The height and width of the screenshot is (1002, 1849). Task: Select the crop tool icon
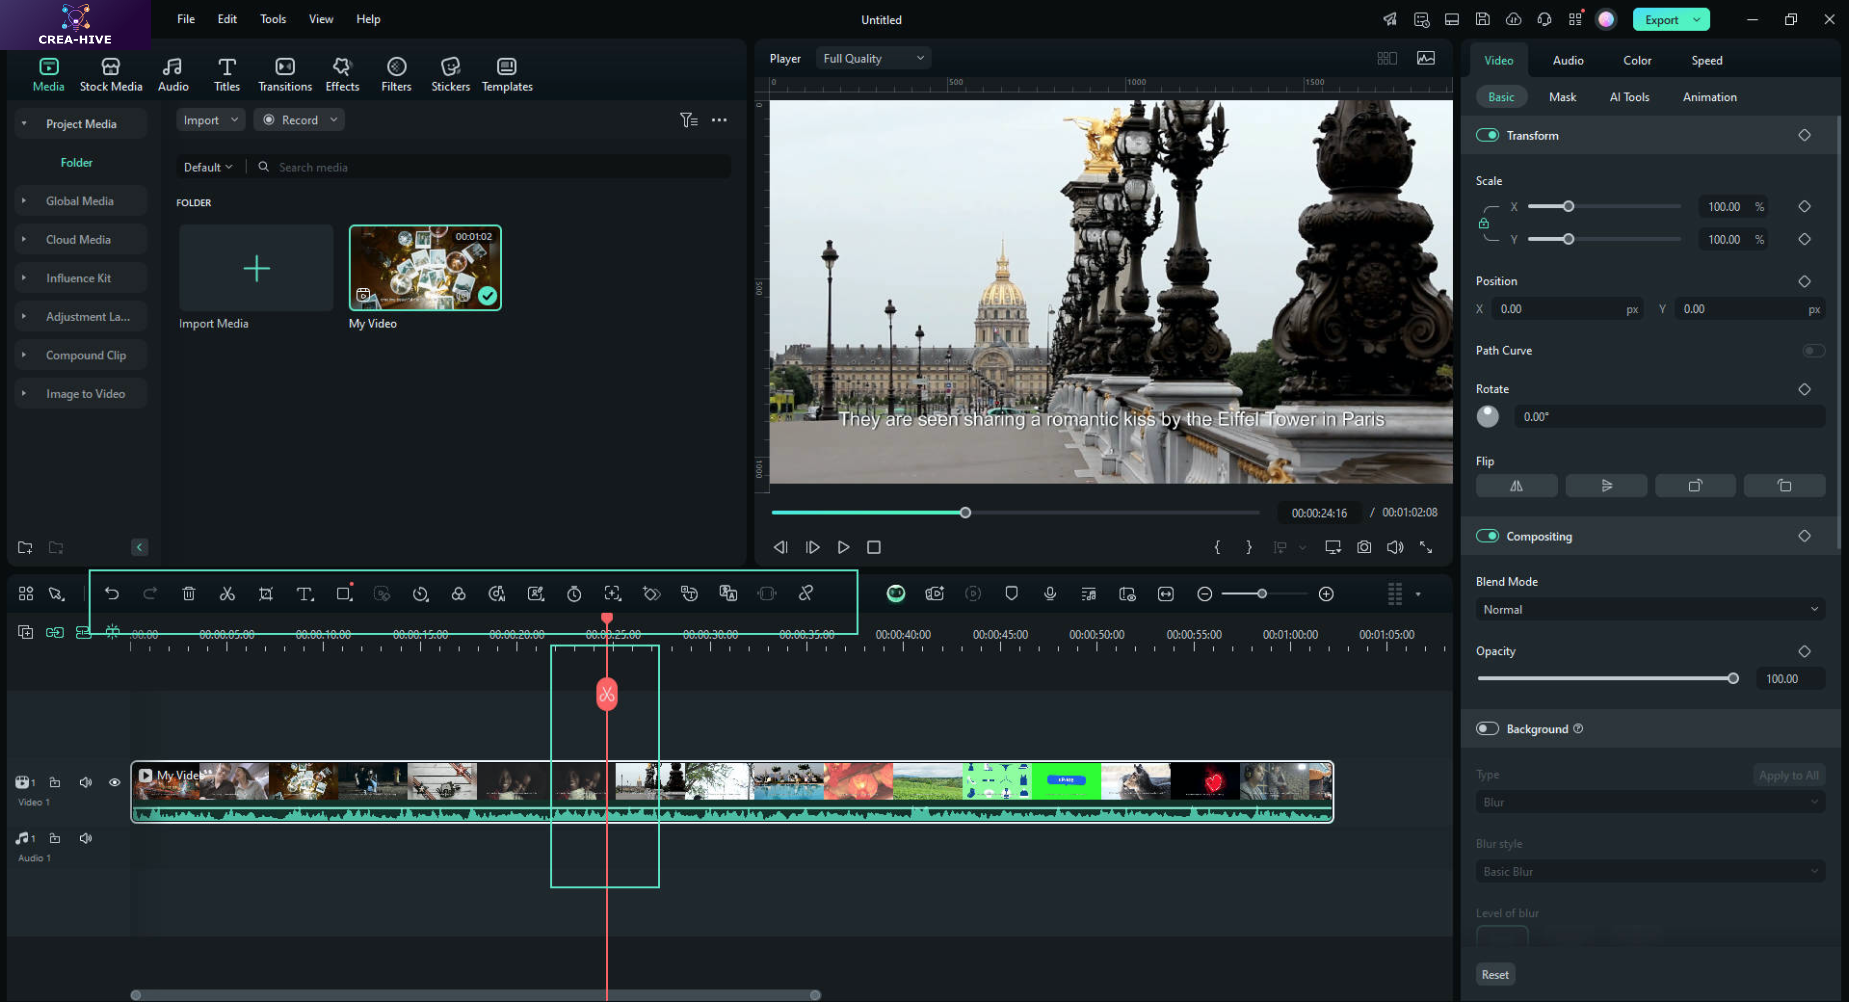tap(266, 594)
